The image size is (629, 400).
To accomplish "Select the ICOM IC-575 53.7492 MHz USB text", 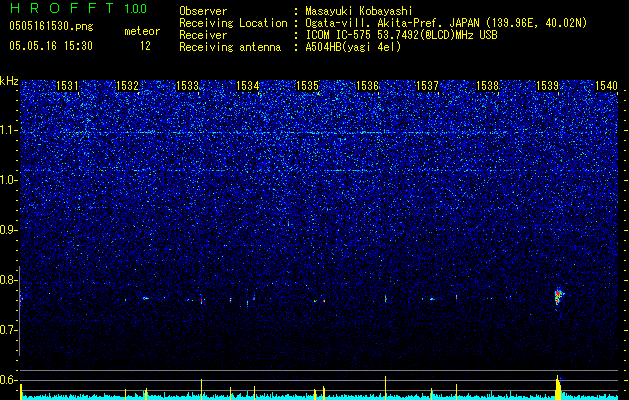I will (401, 35).
